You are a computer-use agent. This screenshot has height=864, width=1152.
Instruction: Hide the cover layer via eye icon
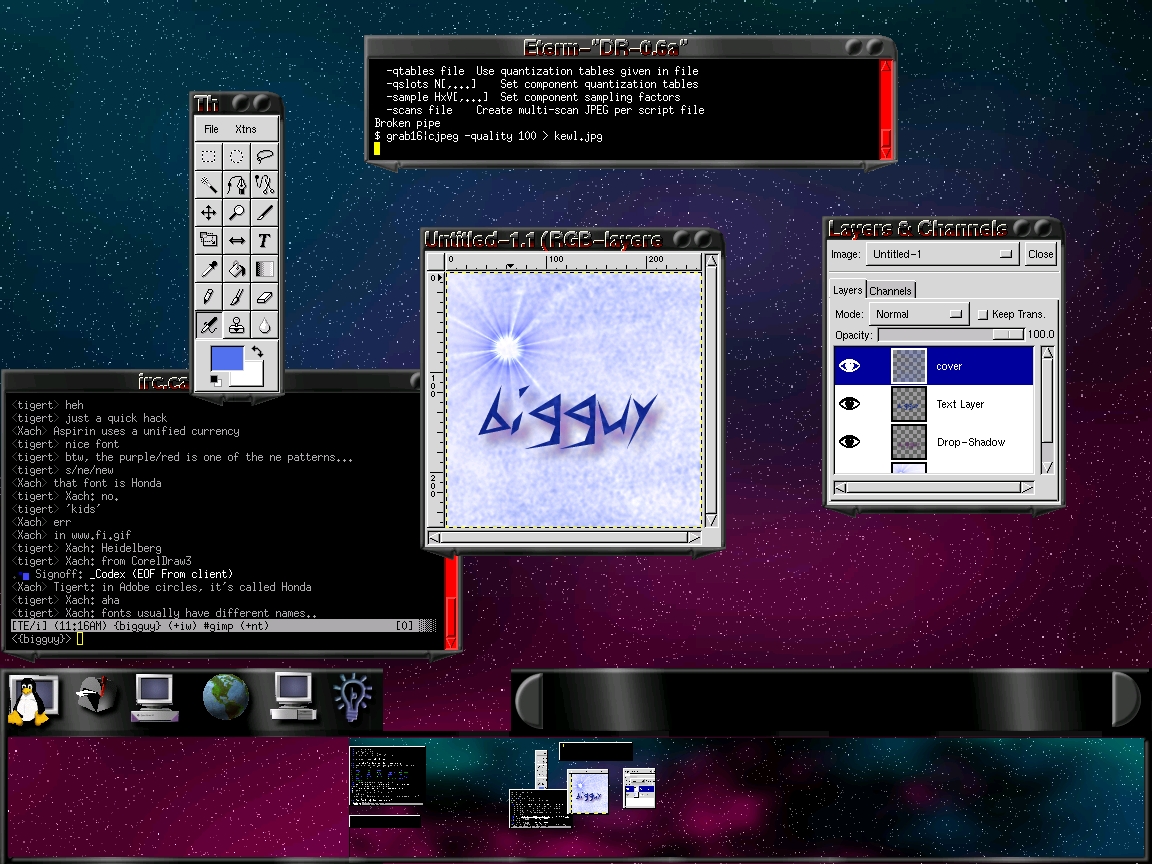849,366
